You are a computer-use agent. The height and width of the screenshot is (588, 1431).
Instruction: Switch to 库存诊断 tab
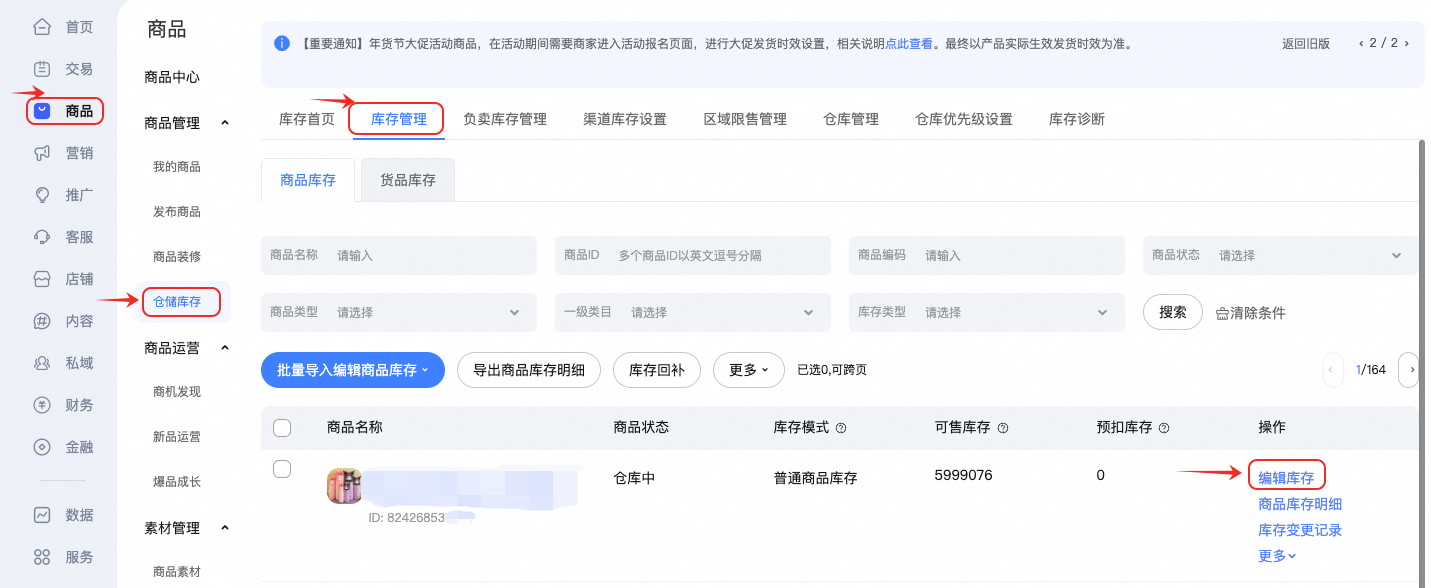[1077, 119]
